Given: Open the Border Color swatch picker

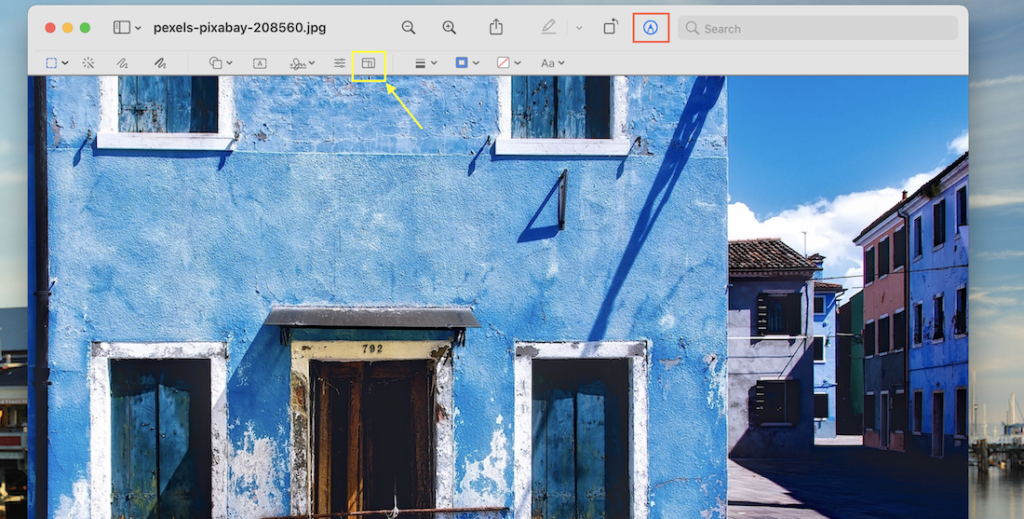Looking at the screenshot, I should [x=466, y=63].
